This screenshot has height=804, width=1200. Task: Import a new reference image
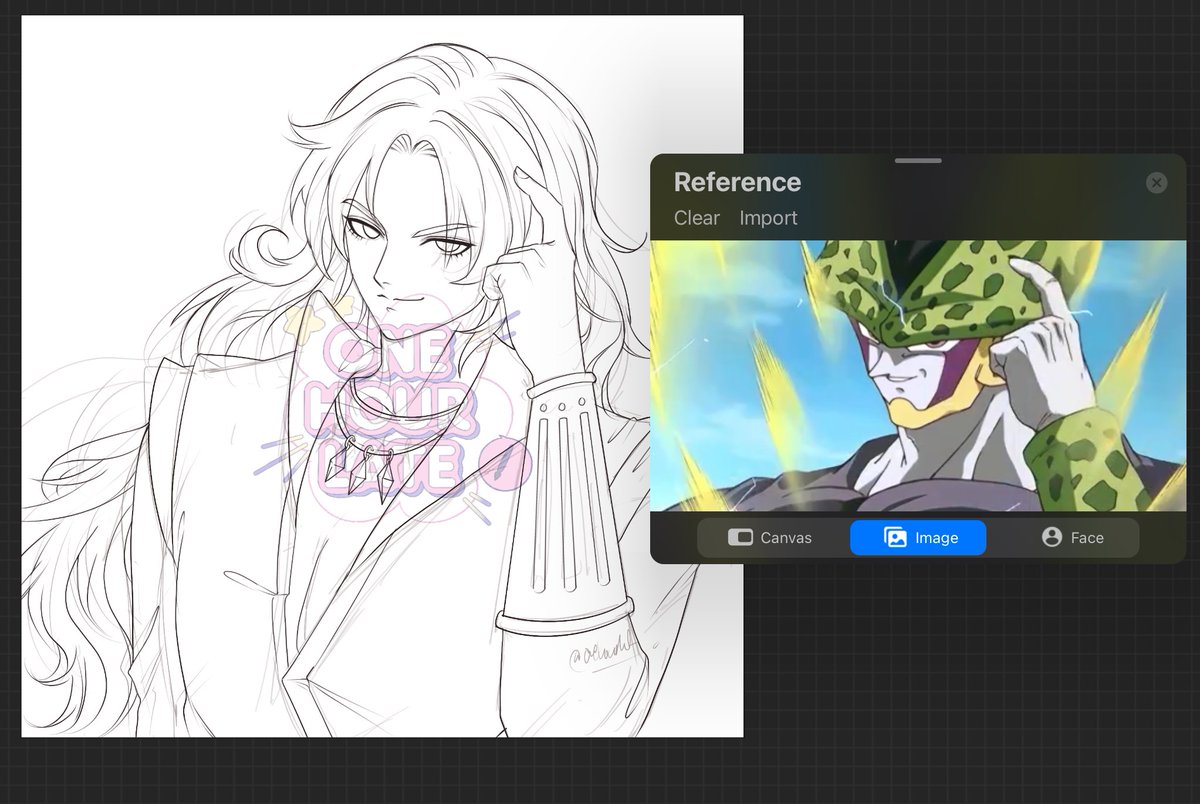tap(768, 218)
